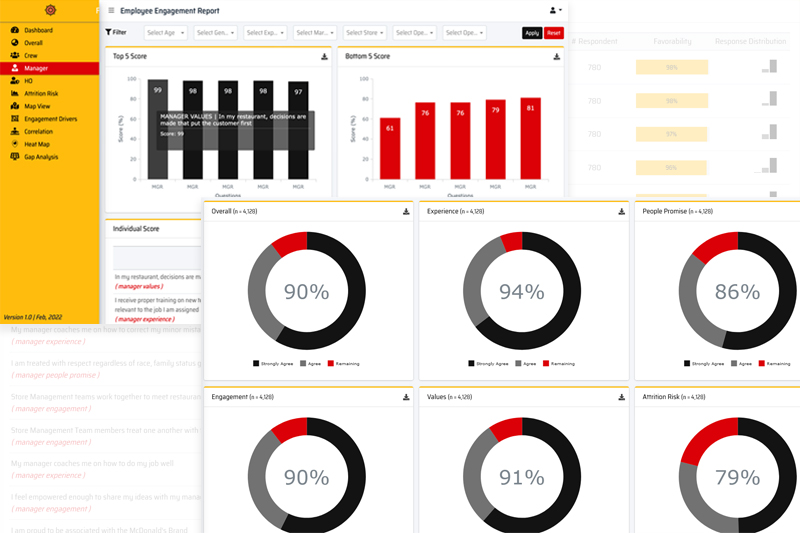Image resolution: width=800 pixels, height=533 pixels.
Task: Click the Top 5 bar scoring 99
Action: (x=158, y=130)
